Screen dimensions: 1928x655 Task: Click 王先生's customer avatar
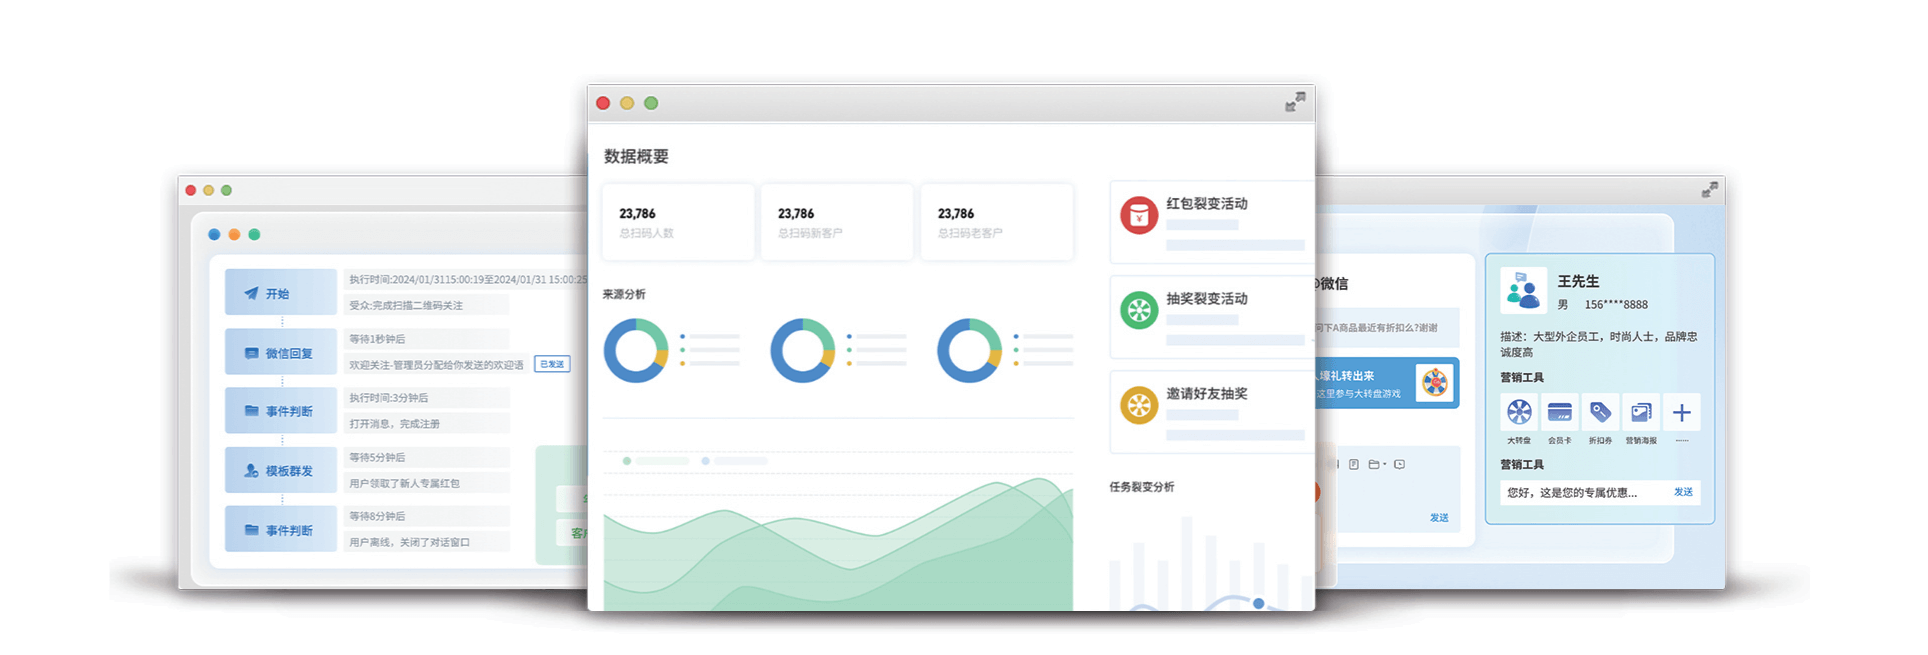(x=1523, y=291)
